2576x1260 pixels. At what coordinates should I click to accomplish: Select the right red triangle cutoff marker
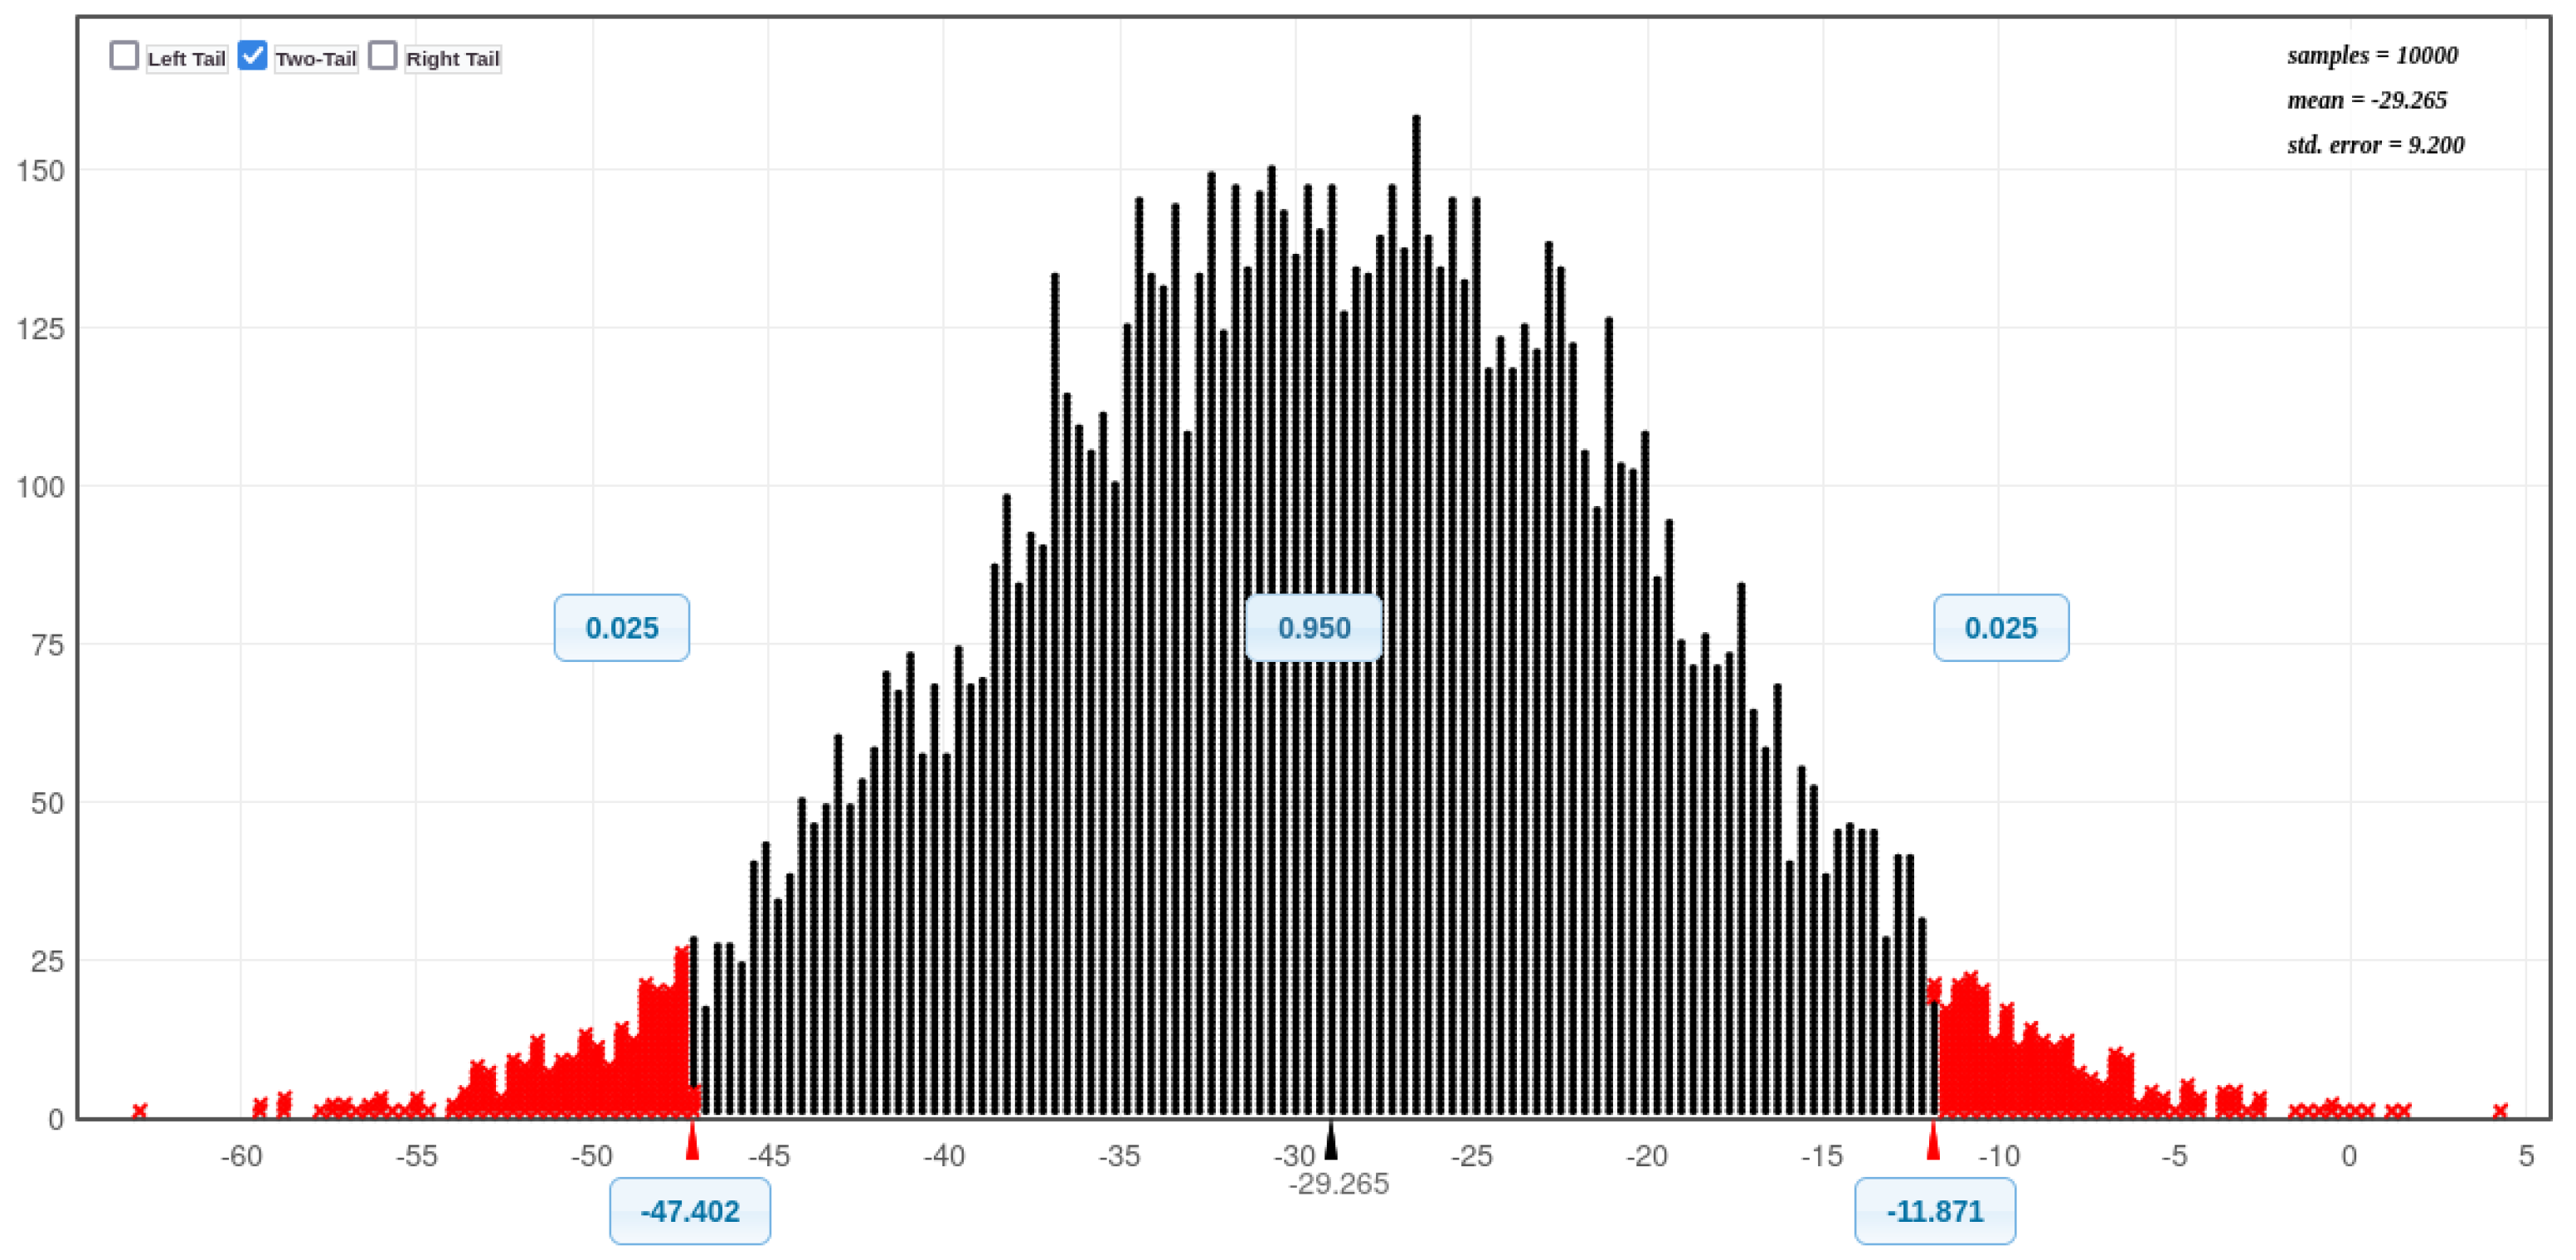click(x=1933, y=1142)
